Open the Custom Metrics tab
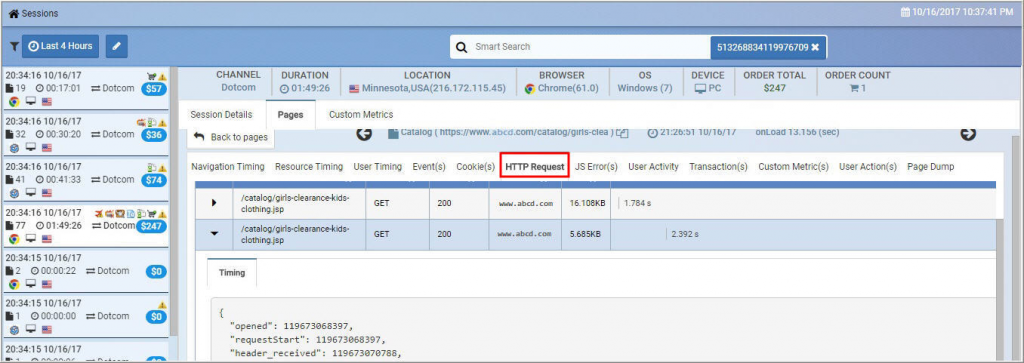Viewport: 1024px width, 363px height. [361, 114]
